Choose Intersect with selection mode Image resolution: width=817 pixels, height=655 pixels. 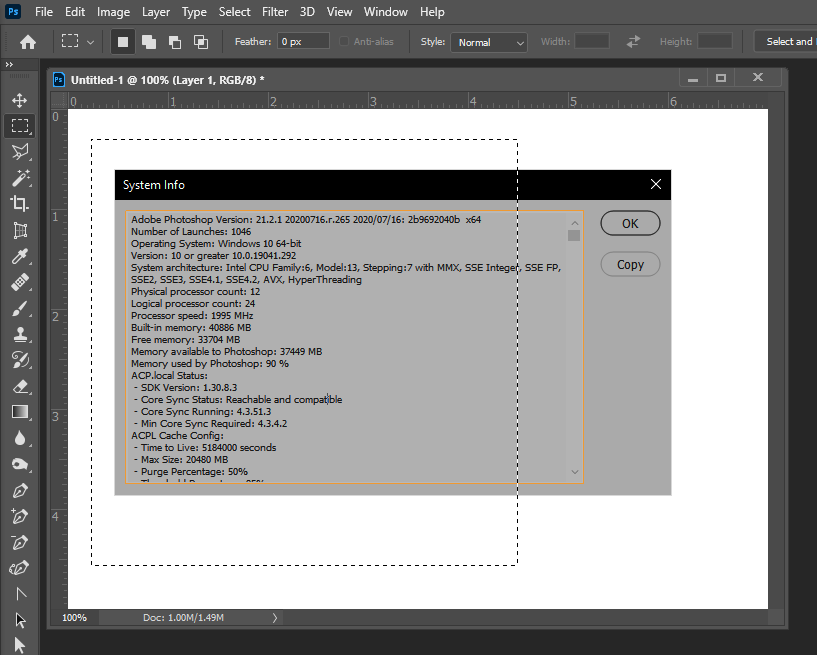coord(201,42)
